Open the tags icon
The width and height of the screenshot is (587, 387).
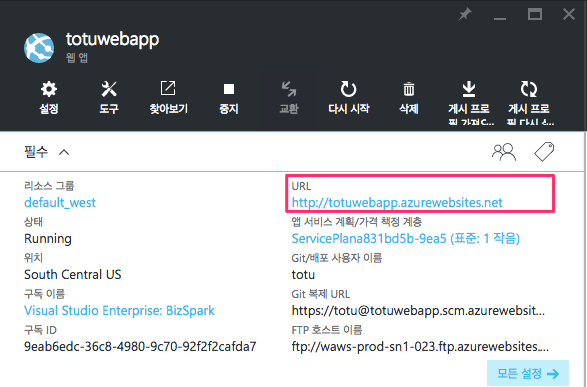tap(544, 152)
